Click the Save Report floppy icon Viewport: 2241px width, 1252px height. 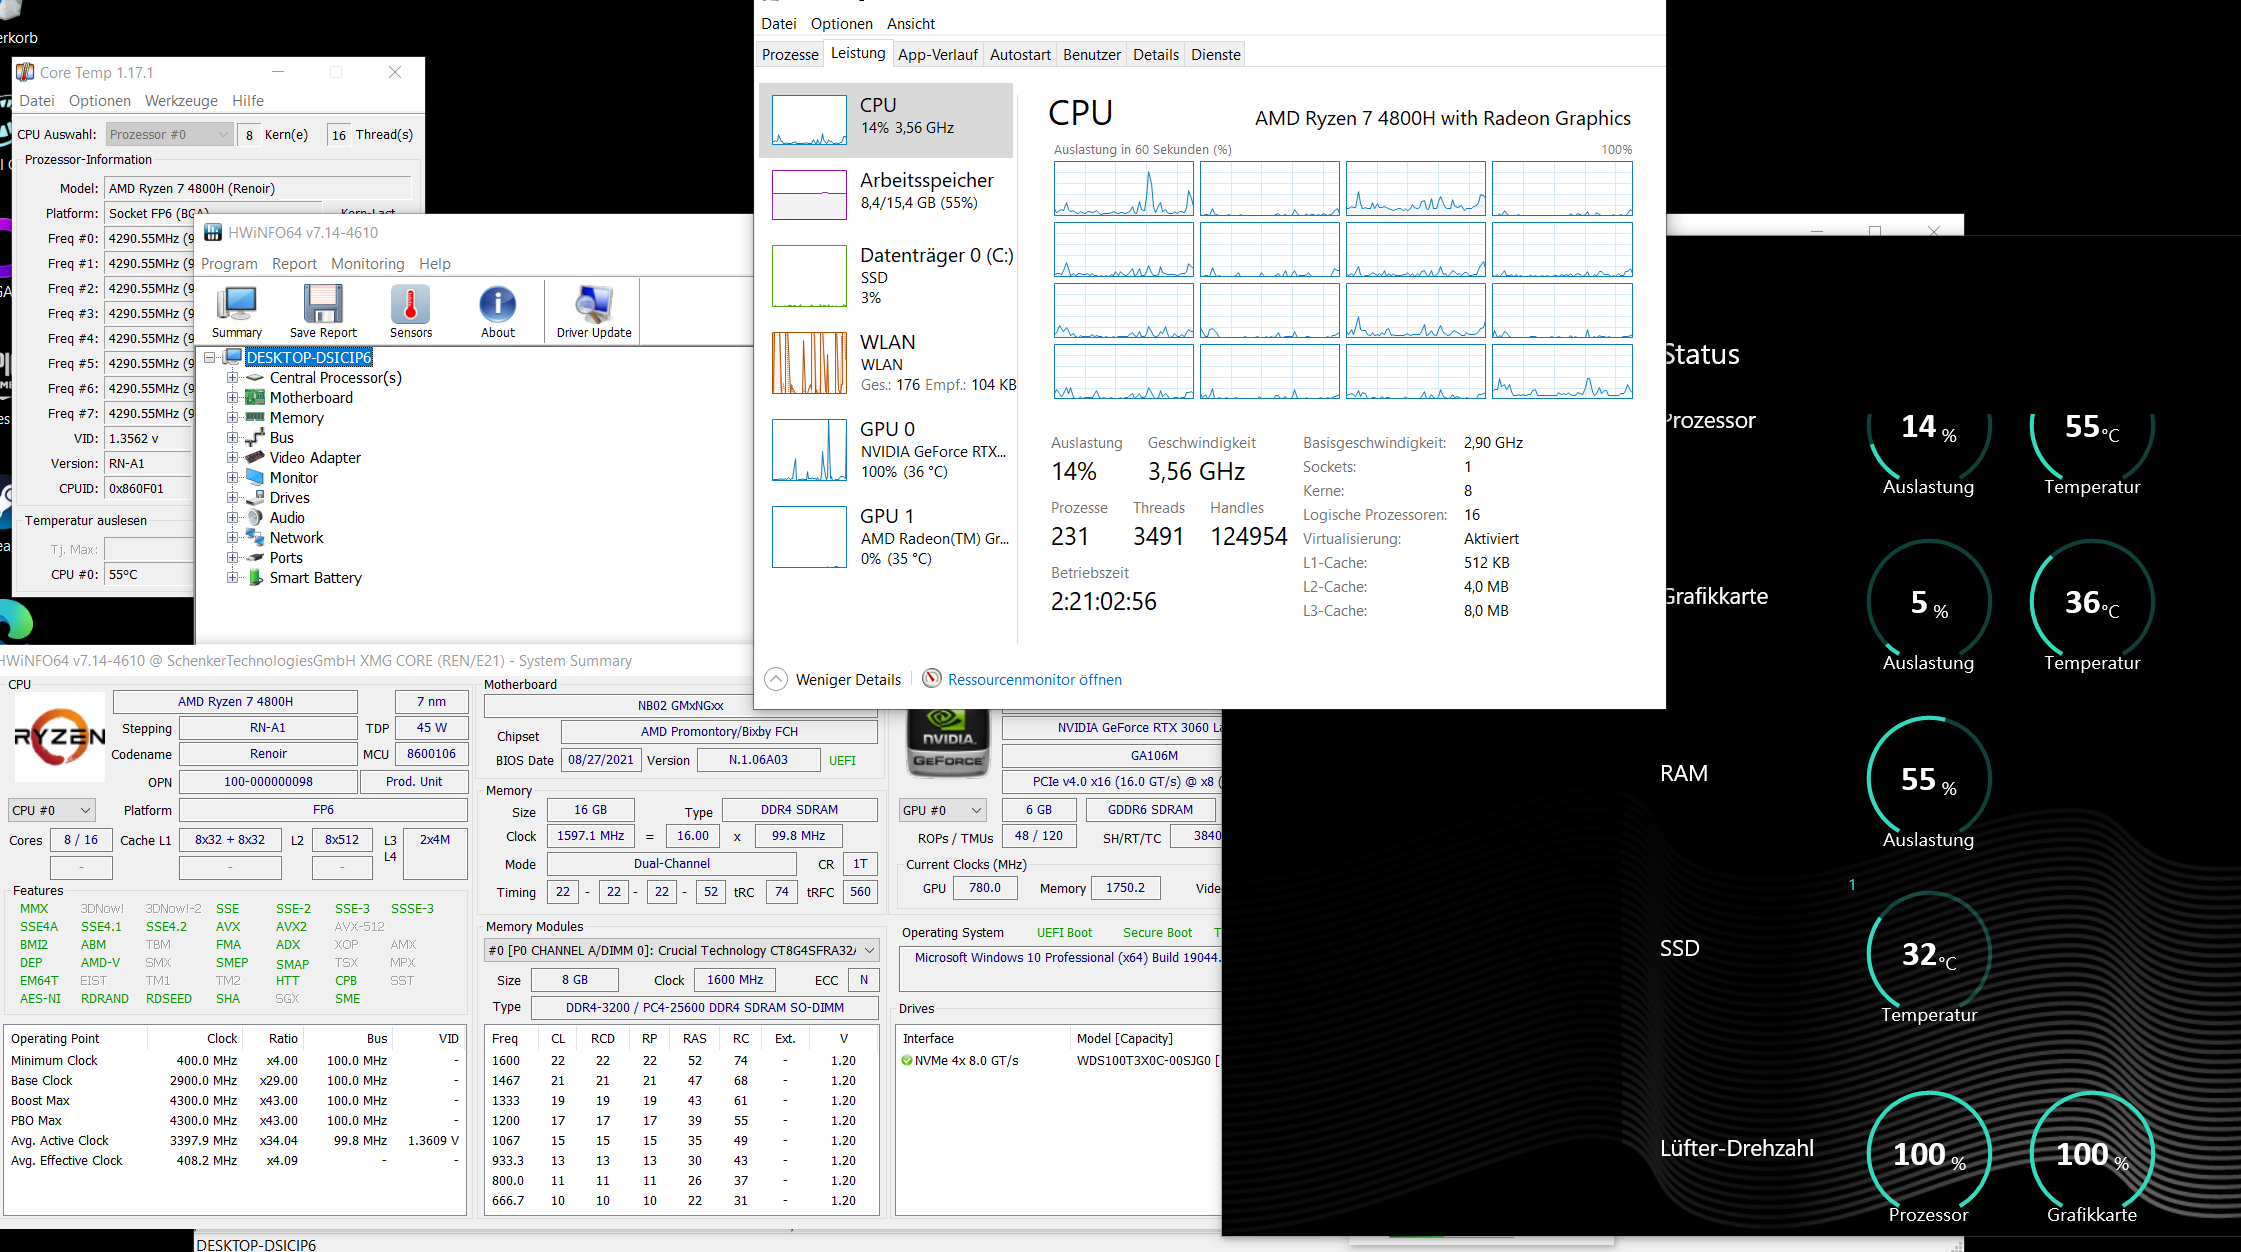tap(323, 305)
